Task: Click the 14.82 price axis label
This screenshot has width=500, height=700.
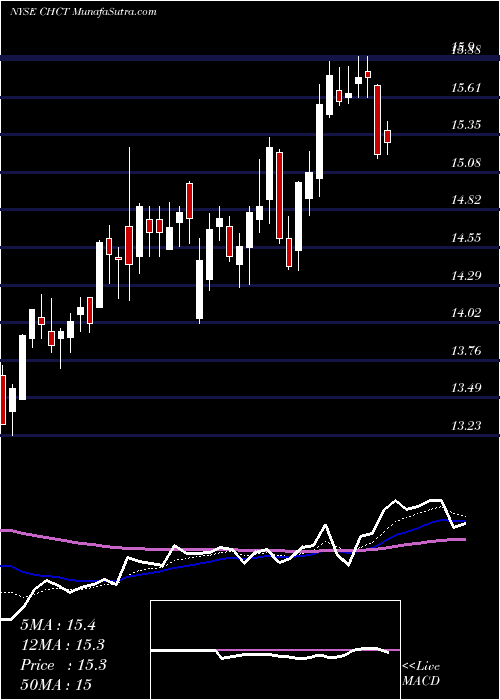Action: click(x=466, y=200)
